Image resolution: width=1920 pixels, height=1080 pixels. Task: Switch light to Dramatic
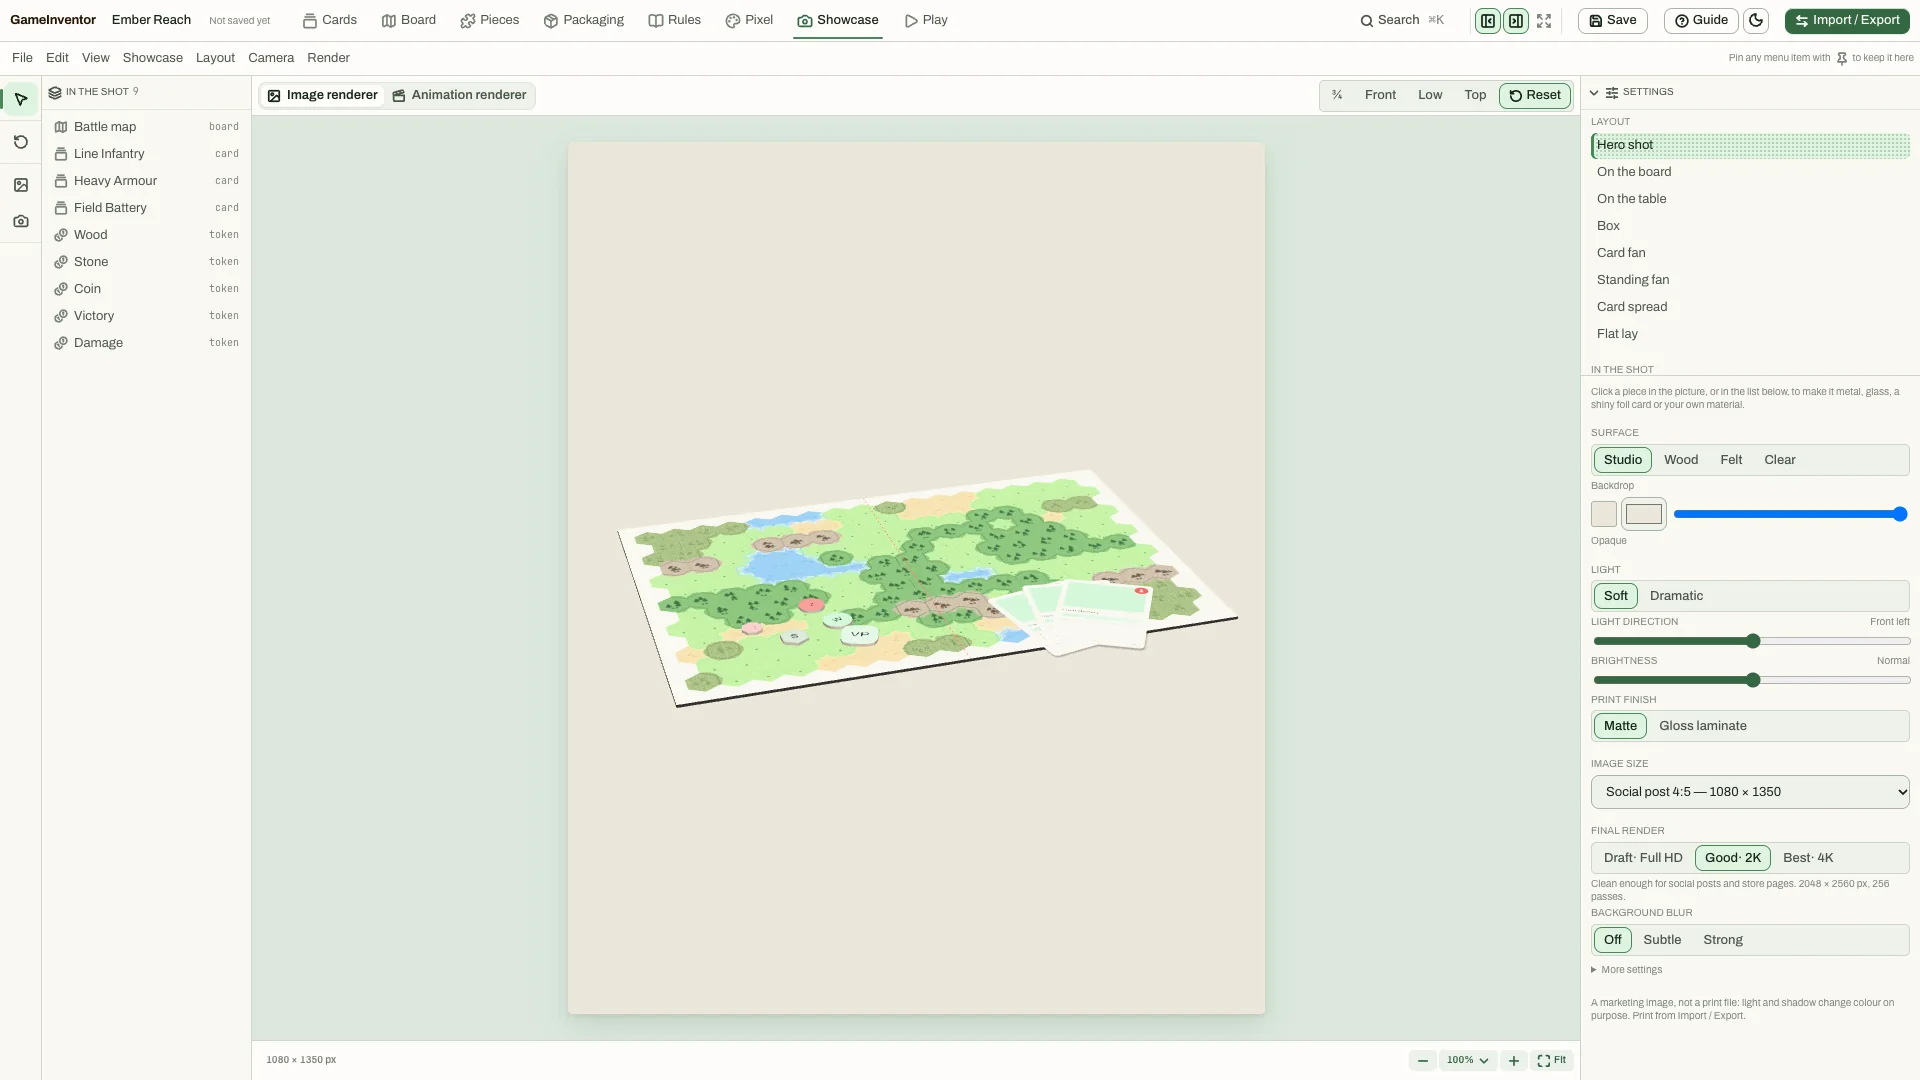(x=1676, y=596)
